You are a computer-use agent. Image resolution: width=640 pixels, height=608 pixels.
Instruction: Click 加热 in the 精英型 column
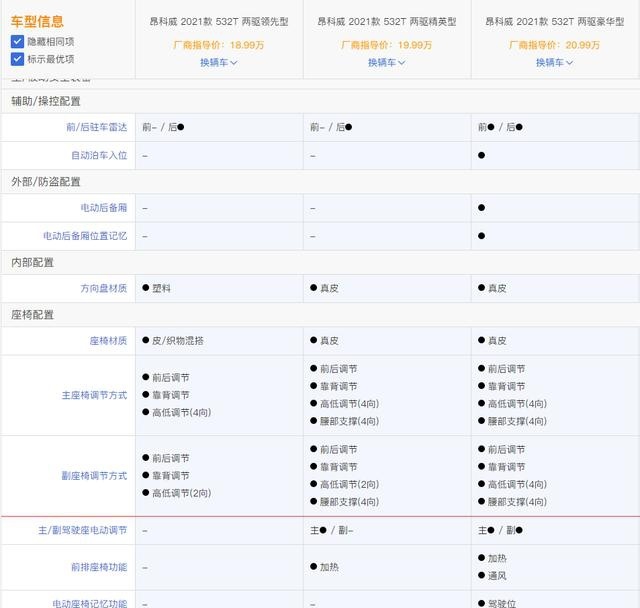point(324,567)
